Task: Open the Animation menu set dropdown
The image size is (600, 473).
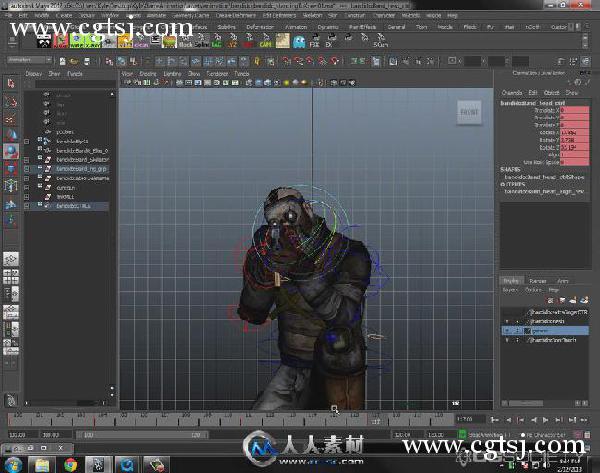Action: pyautogui.click(x=29, y=60)
